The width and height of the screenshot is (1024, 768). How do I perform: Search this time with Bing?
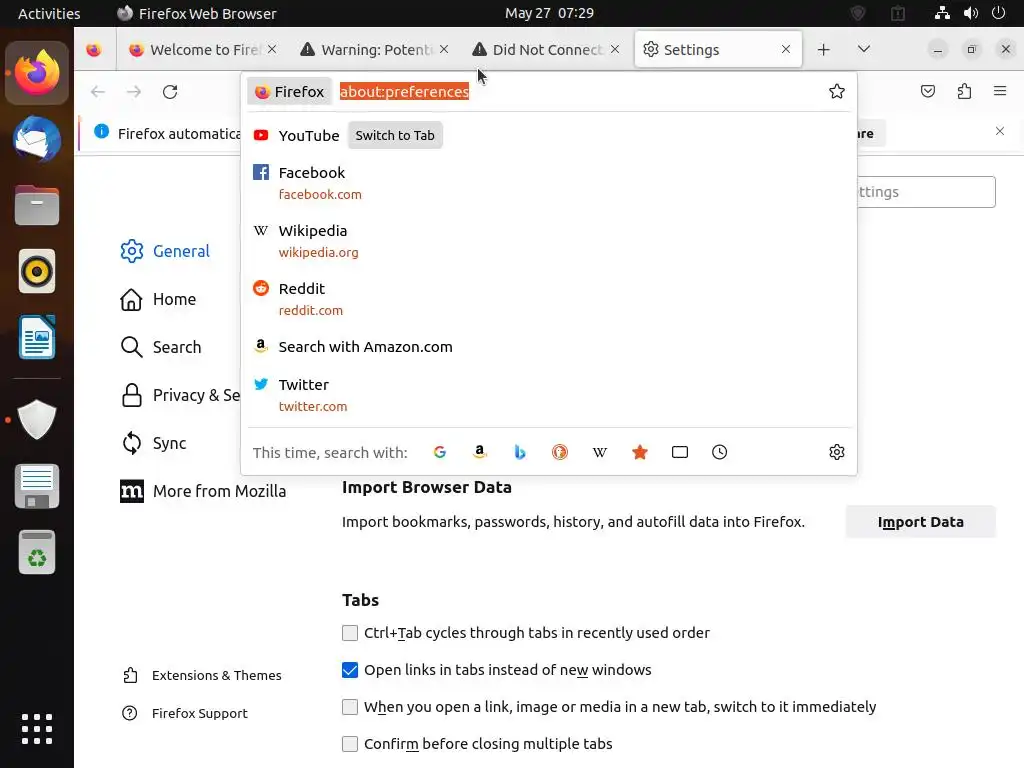tap(520, 452)
